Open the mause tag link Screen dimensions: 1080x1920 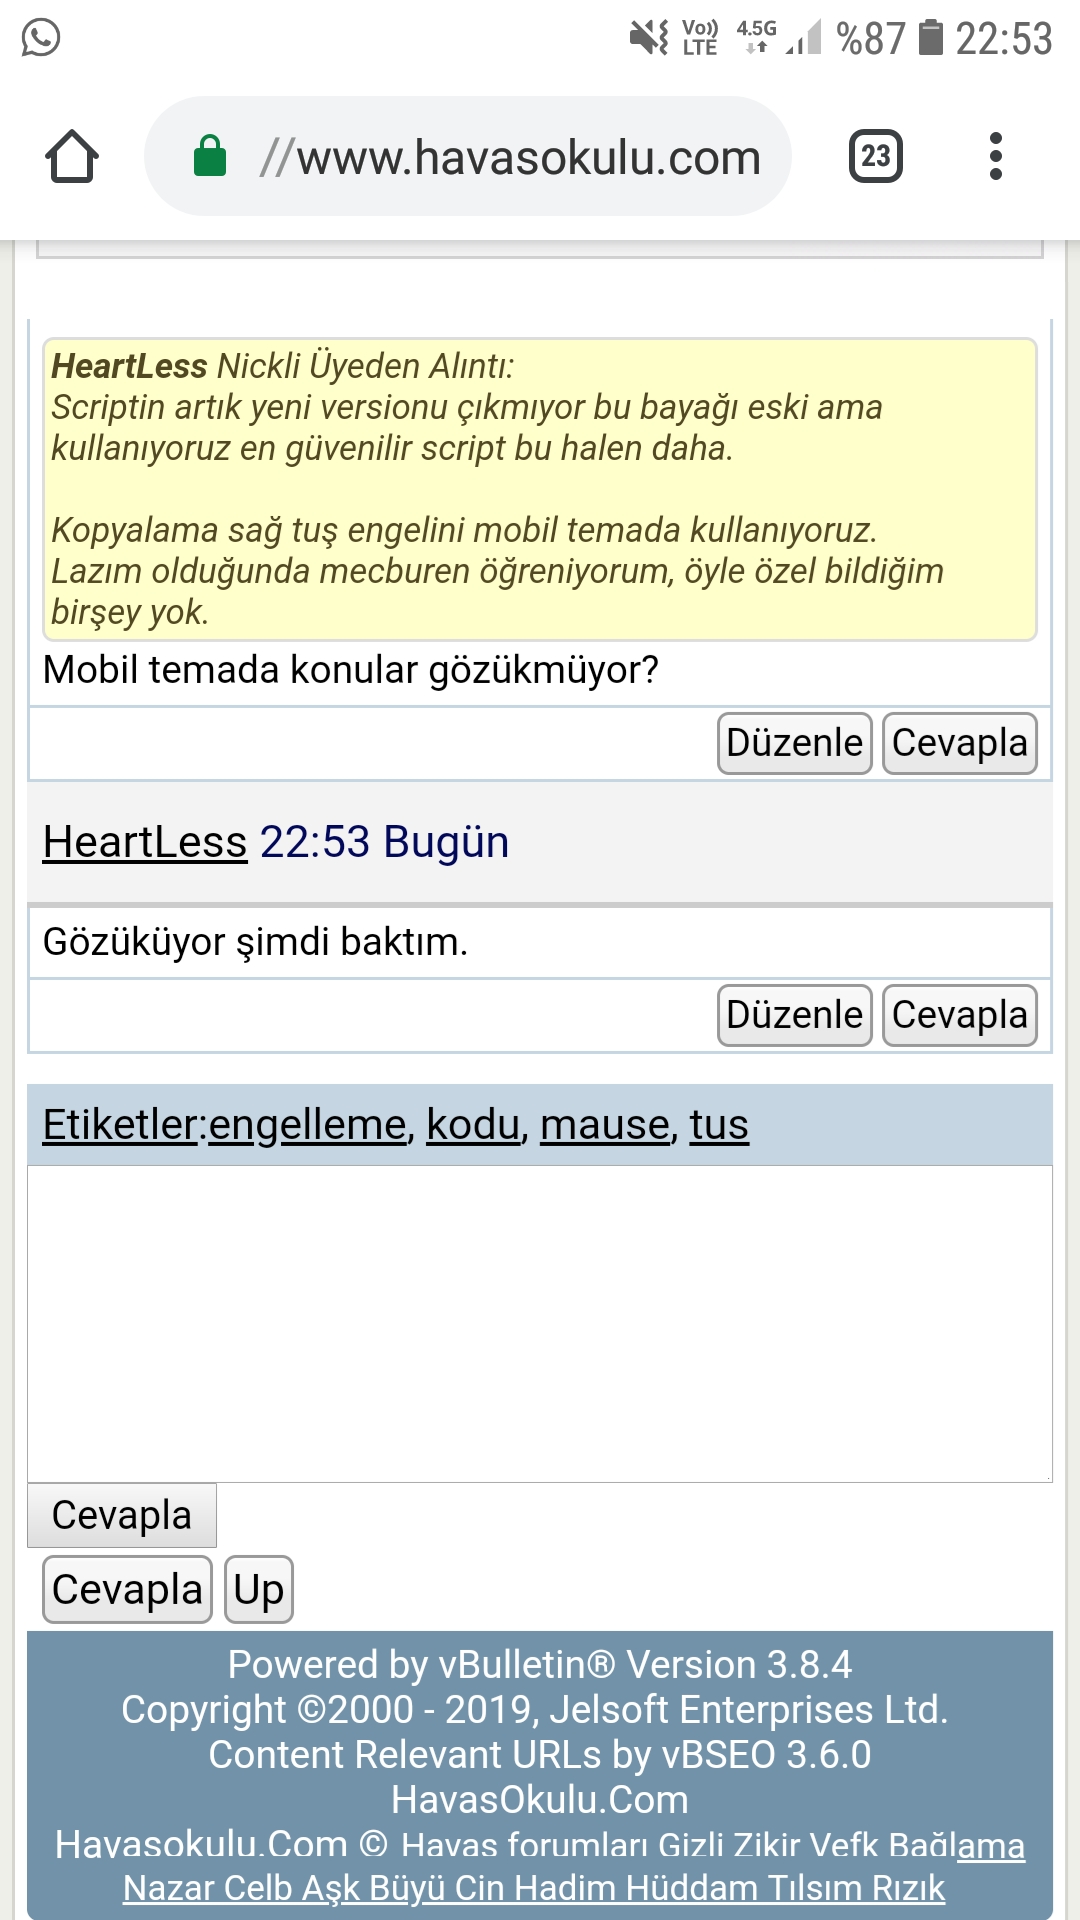[x=605, y=1125]
